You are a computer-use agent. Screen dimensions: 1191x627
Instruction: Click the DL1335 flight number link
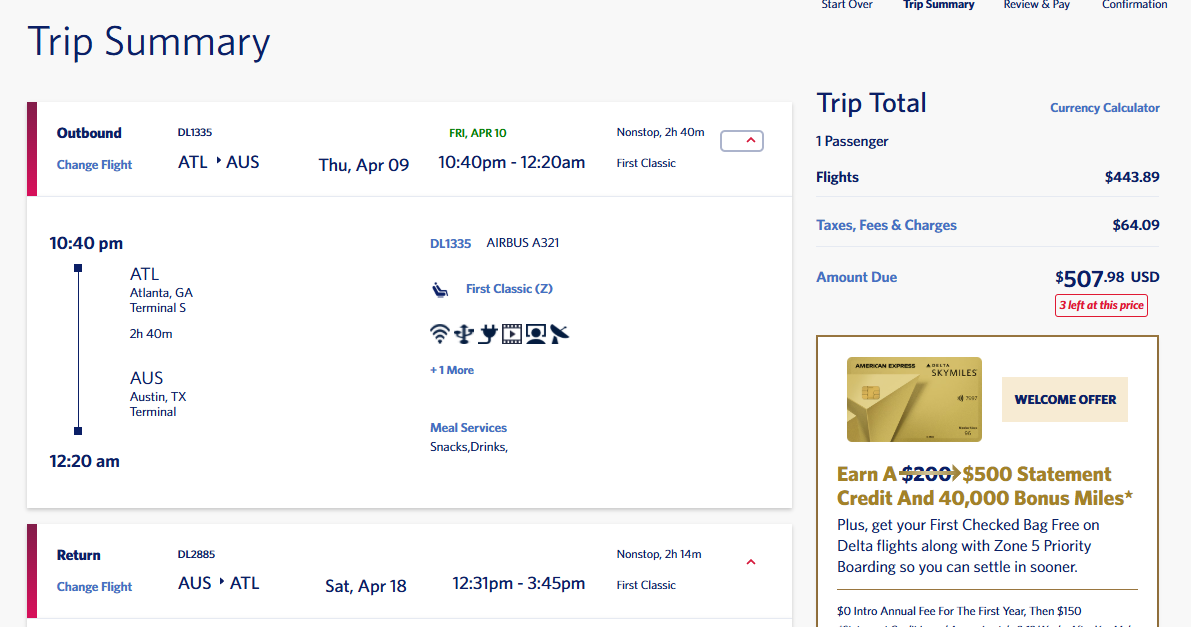[450, 243]
